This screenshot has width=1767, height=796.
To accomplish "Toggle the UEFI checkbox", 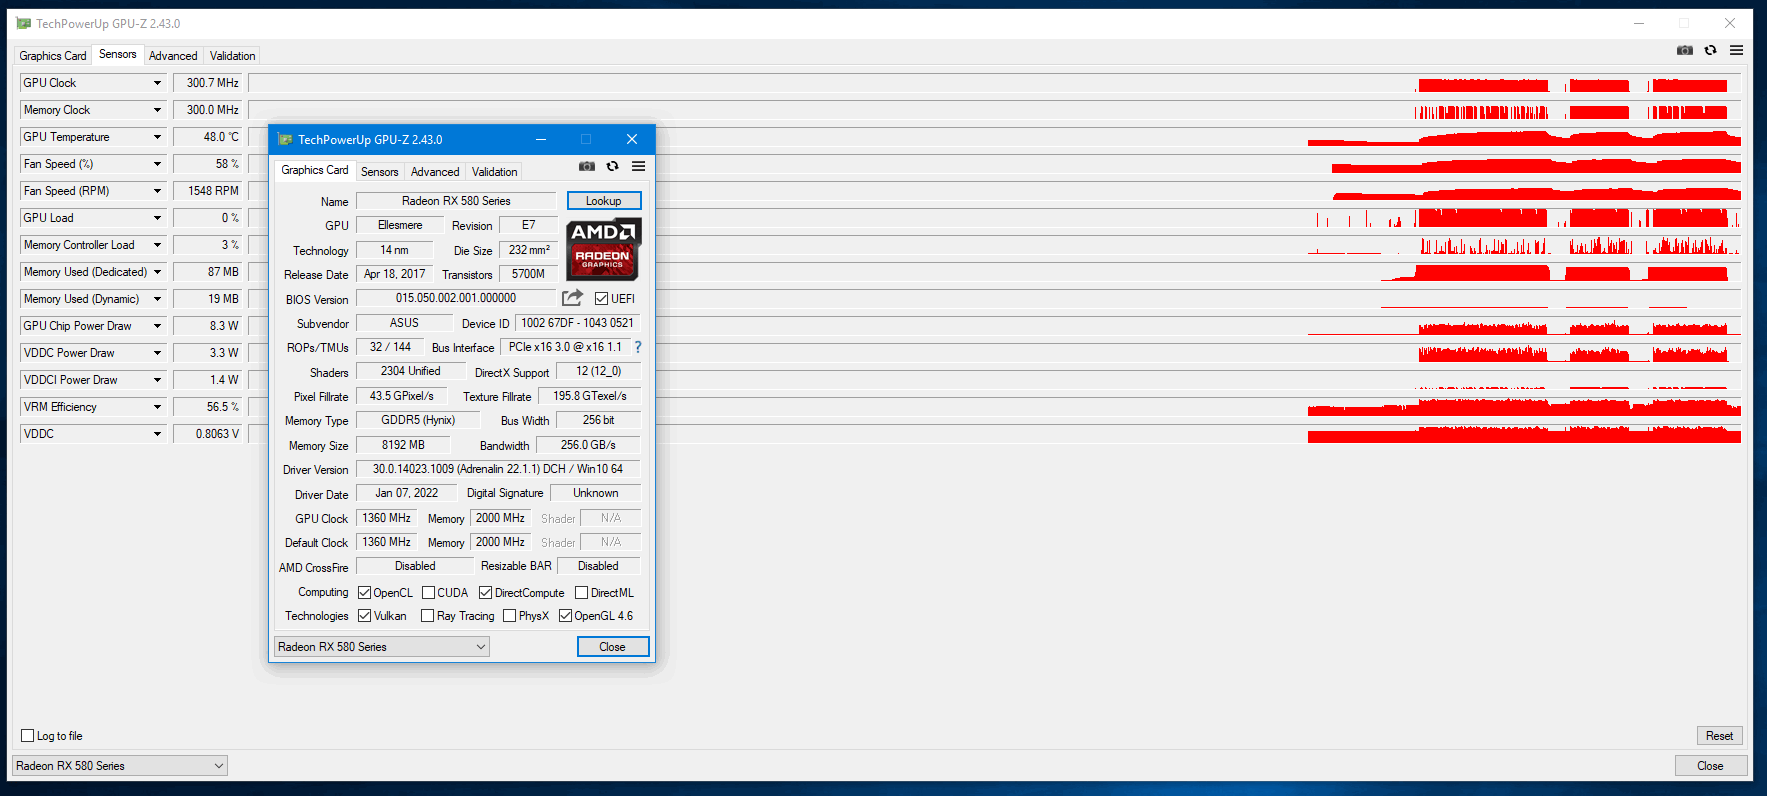I will 601,298.
